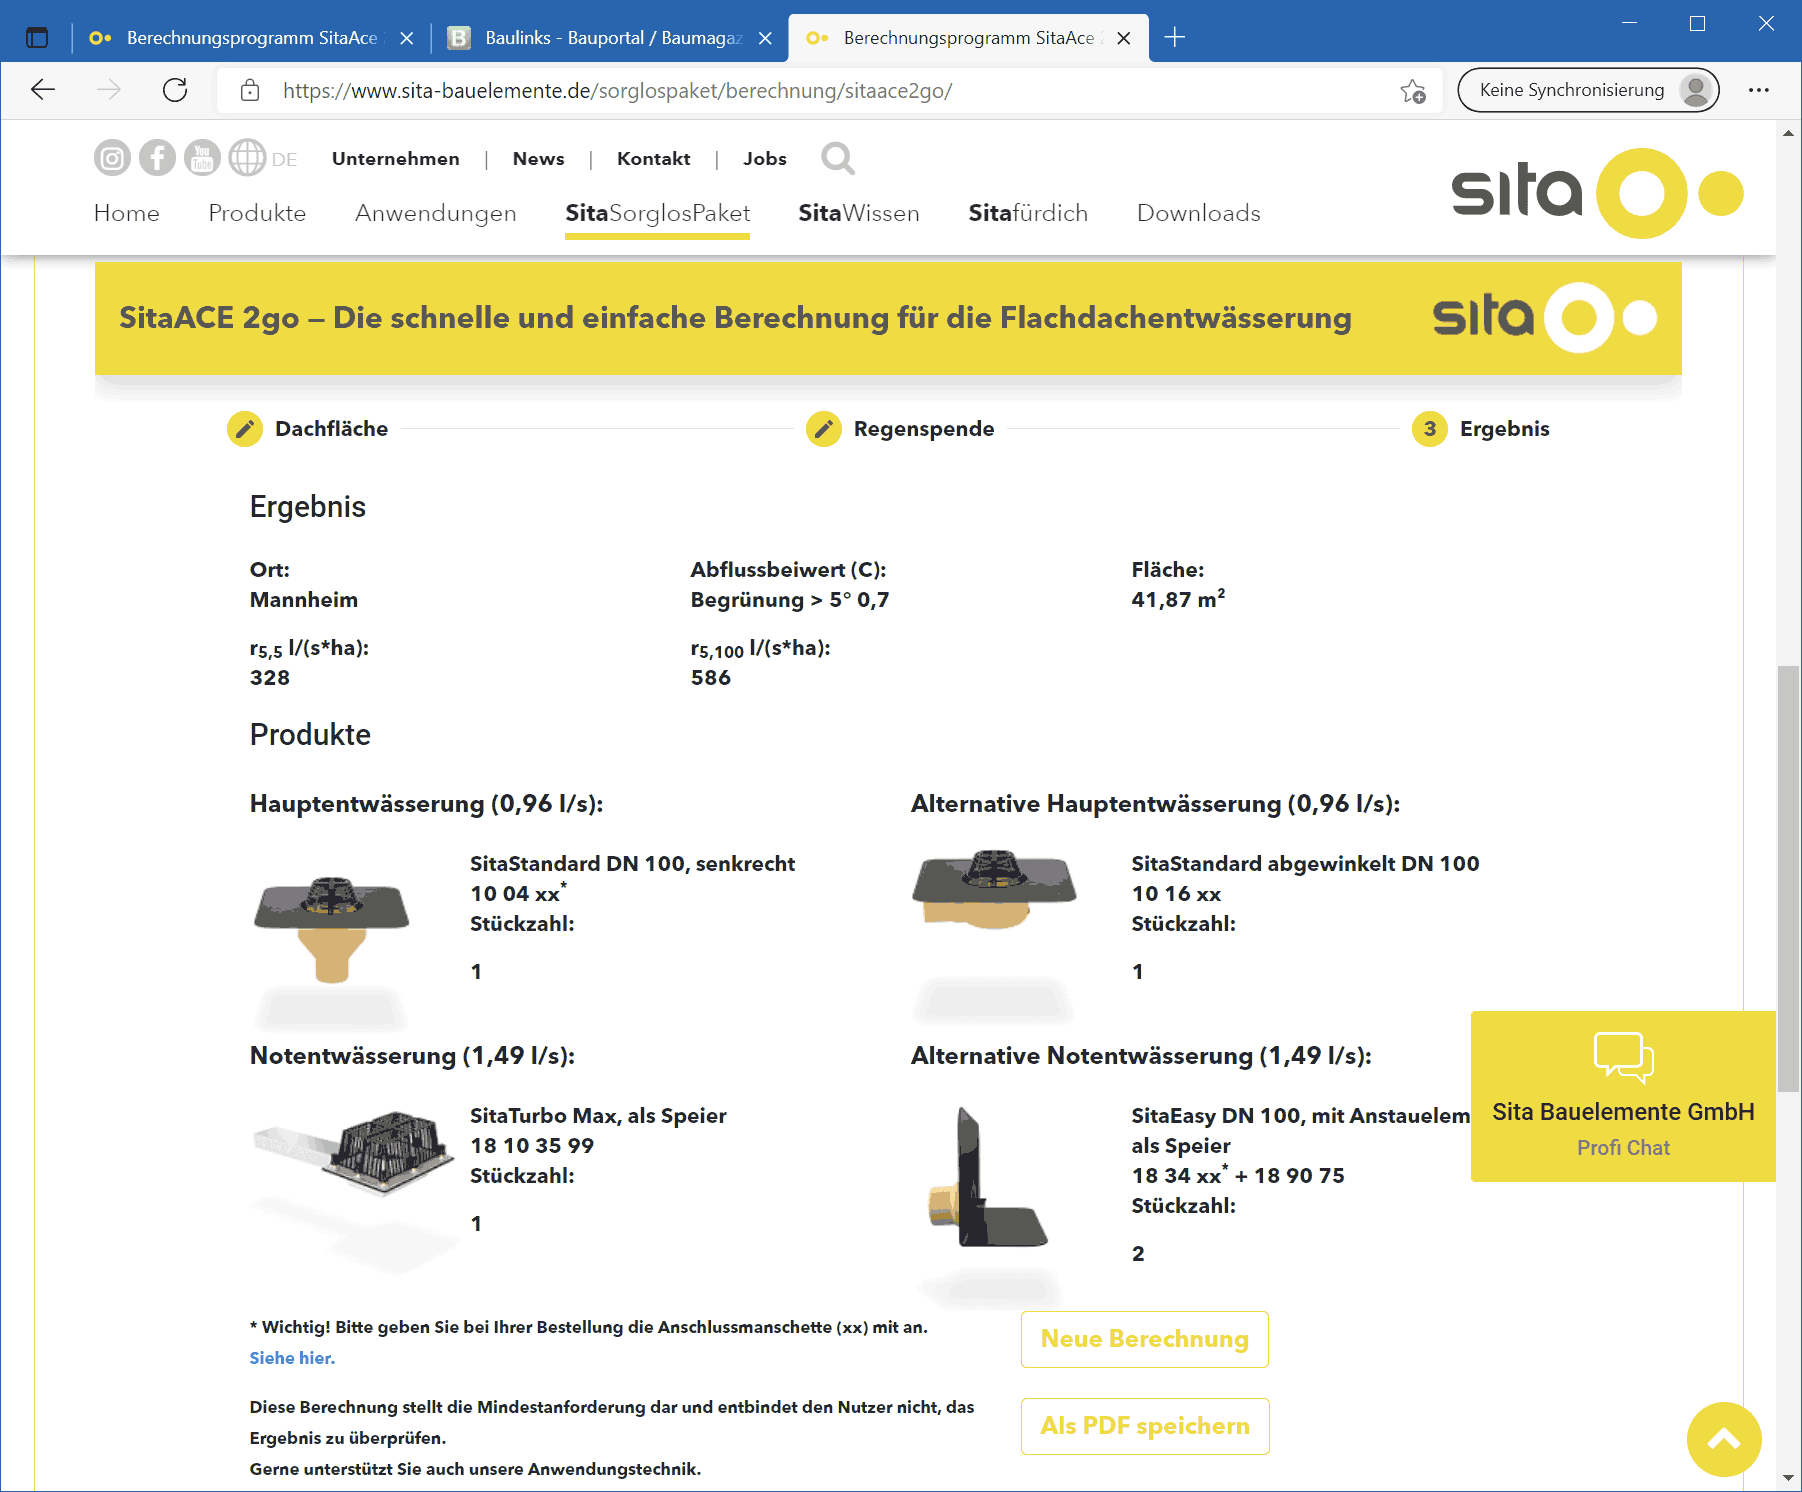This screenshot has height=1492, width=1802.
Task: Click the globe language selector DE
Action: [x=263, y=158]
